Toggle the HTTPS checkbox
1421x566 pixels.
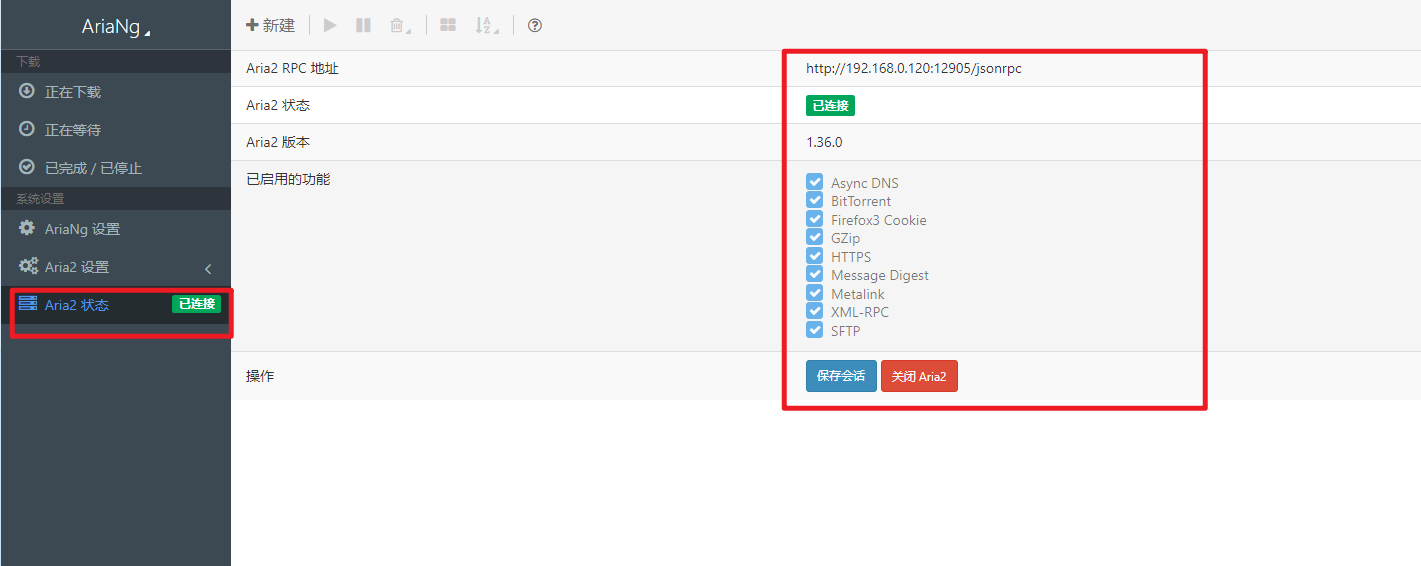(814, 256)
